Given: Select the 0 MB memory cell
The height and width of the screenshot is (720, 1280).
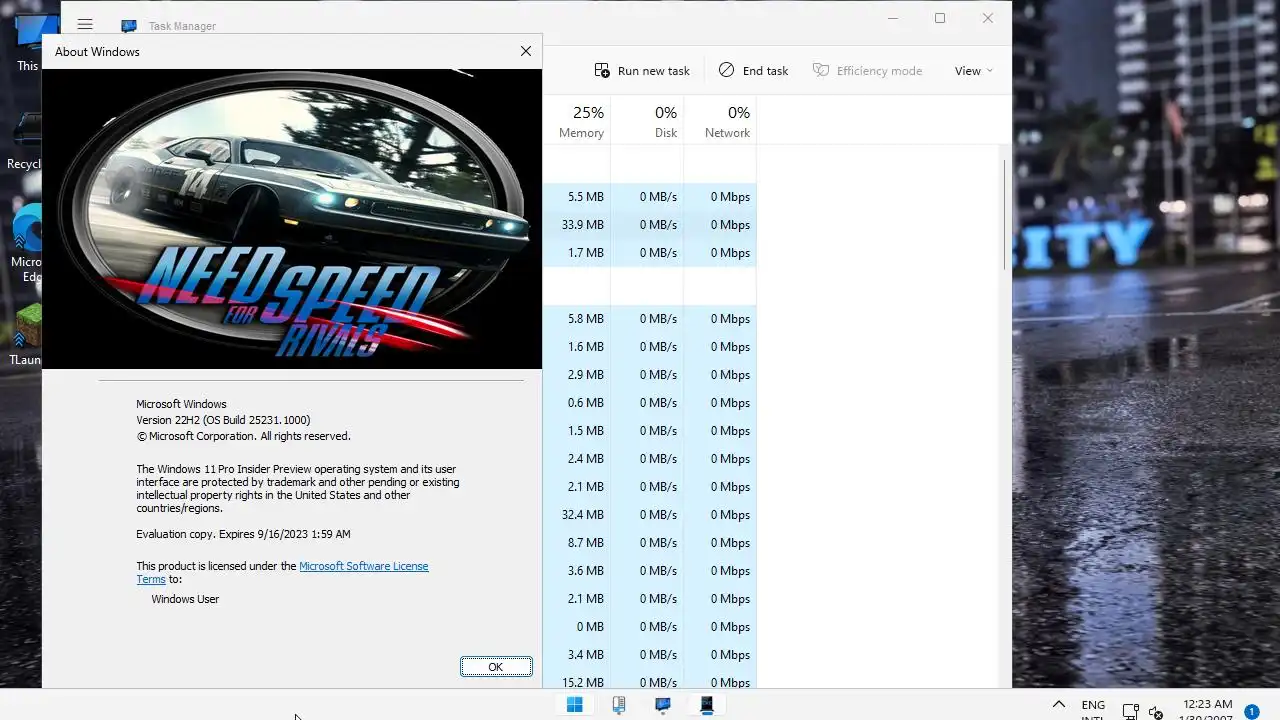Looking at the screenshot, I should tap(577, 627).
